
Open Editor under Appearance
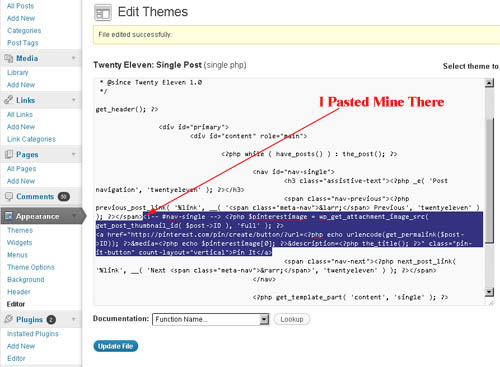(x=16, y=304)
